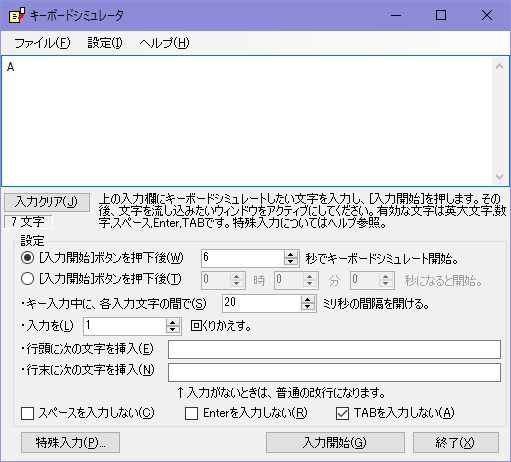Screen dimensions: 511x462
Task: Select the start at specific time radio option (T)
Action: 27,279
